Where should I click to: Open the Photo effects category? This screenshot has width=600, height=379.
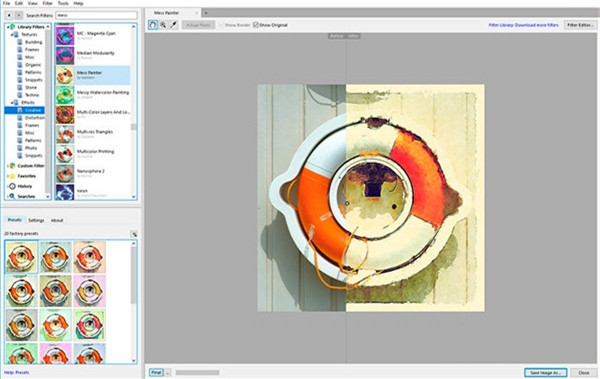[x=31, y=148]
